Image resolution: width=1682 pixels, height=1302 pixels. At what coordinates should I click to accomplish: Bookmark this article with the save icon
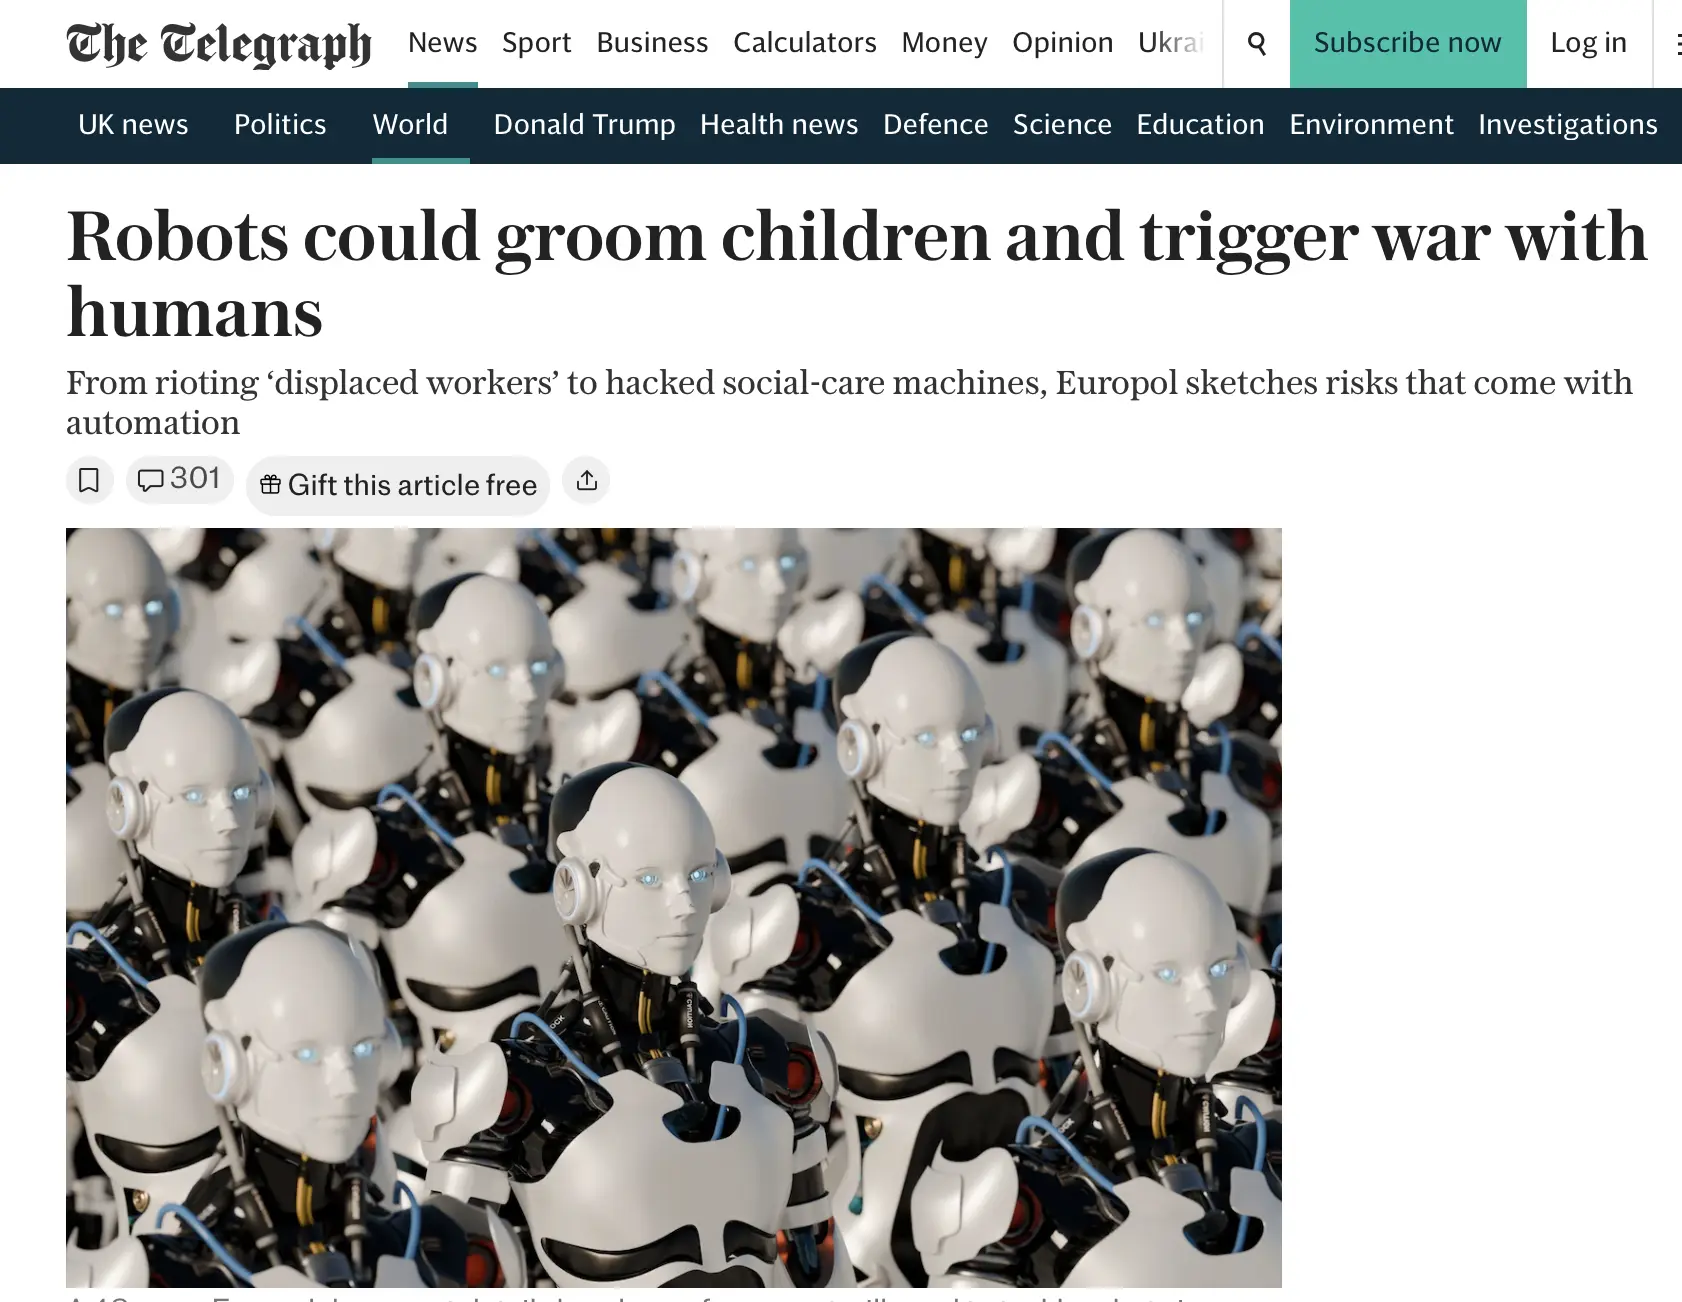click(89, 480)
